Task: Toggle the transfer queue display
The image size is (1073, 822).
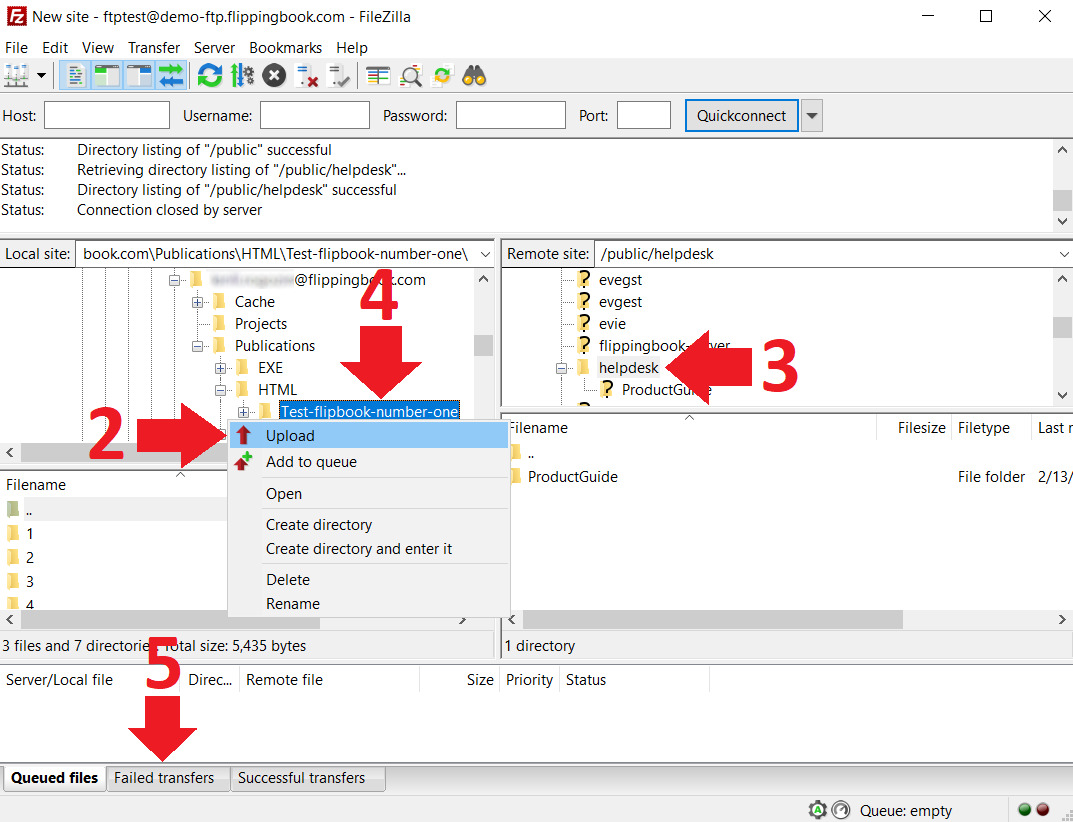Action: [172, 75]
